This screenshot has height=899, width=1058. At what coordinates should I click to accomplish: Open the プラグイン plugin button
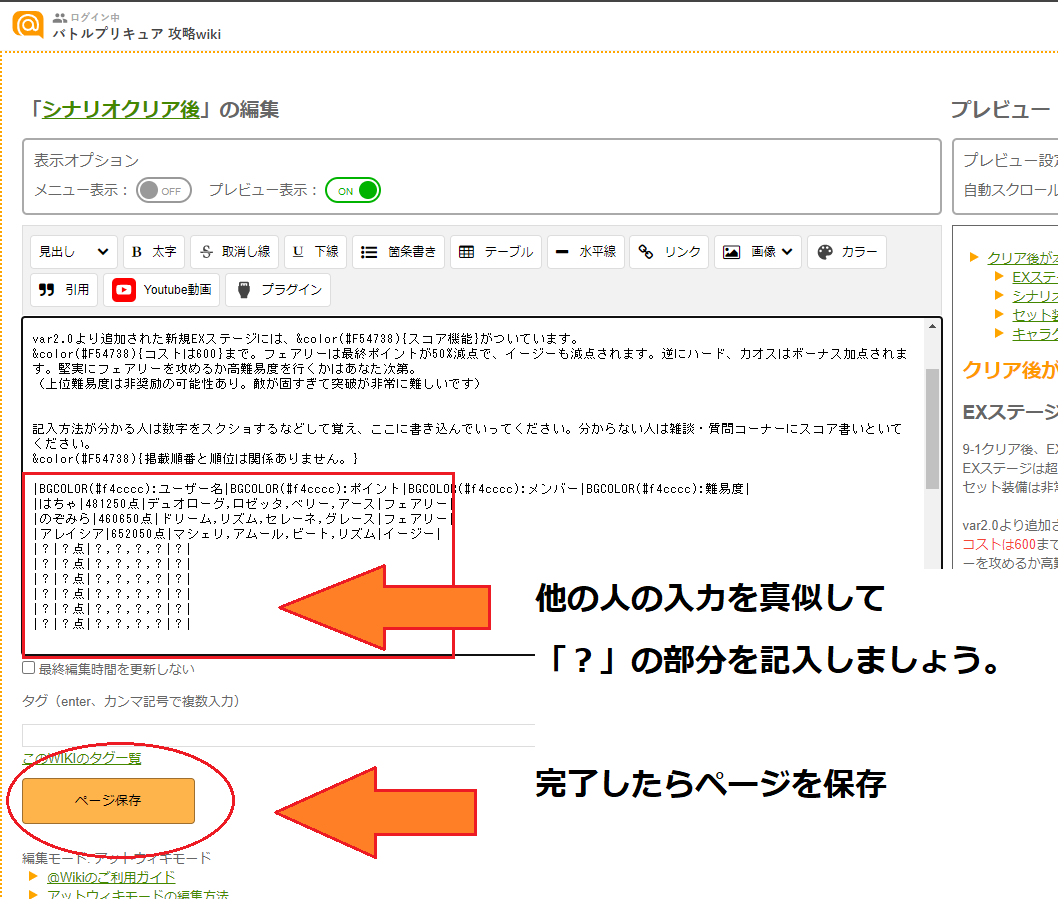(x=278, y=290)
